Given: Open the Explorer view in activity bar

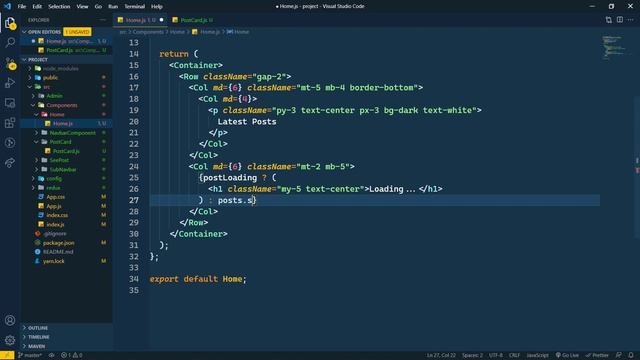Looking at the screenshot, I should [x=10, y=22].
